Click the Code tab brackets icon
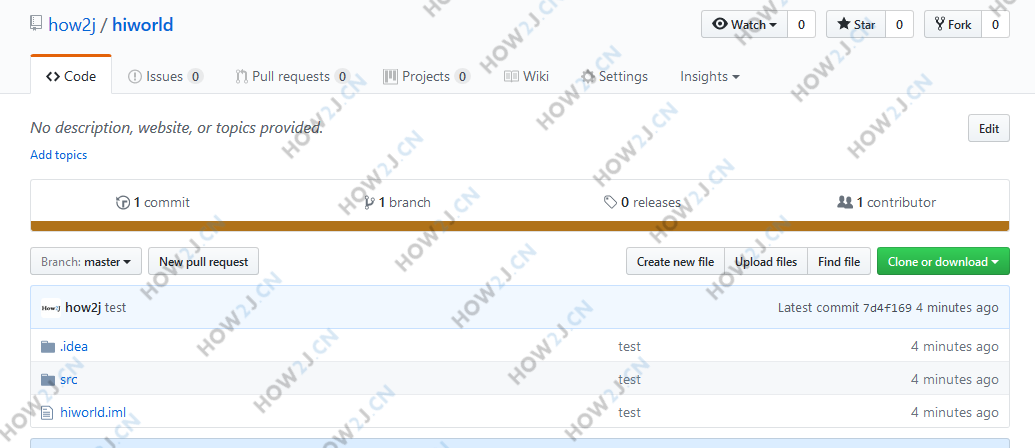The width and height of the screenshot is (1035, 448). click(53, 77)
